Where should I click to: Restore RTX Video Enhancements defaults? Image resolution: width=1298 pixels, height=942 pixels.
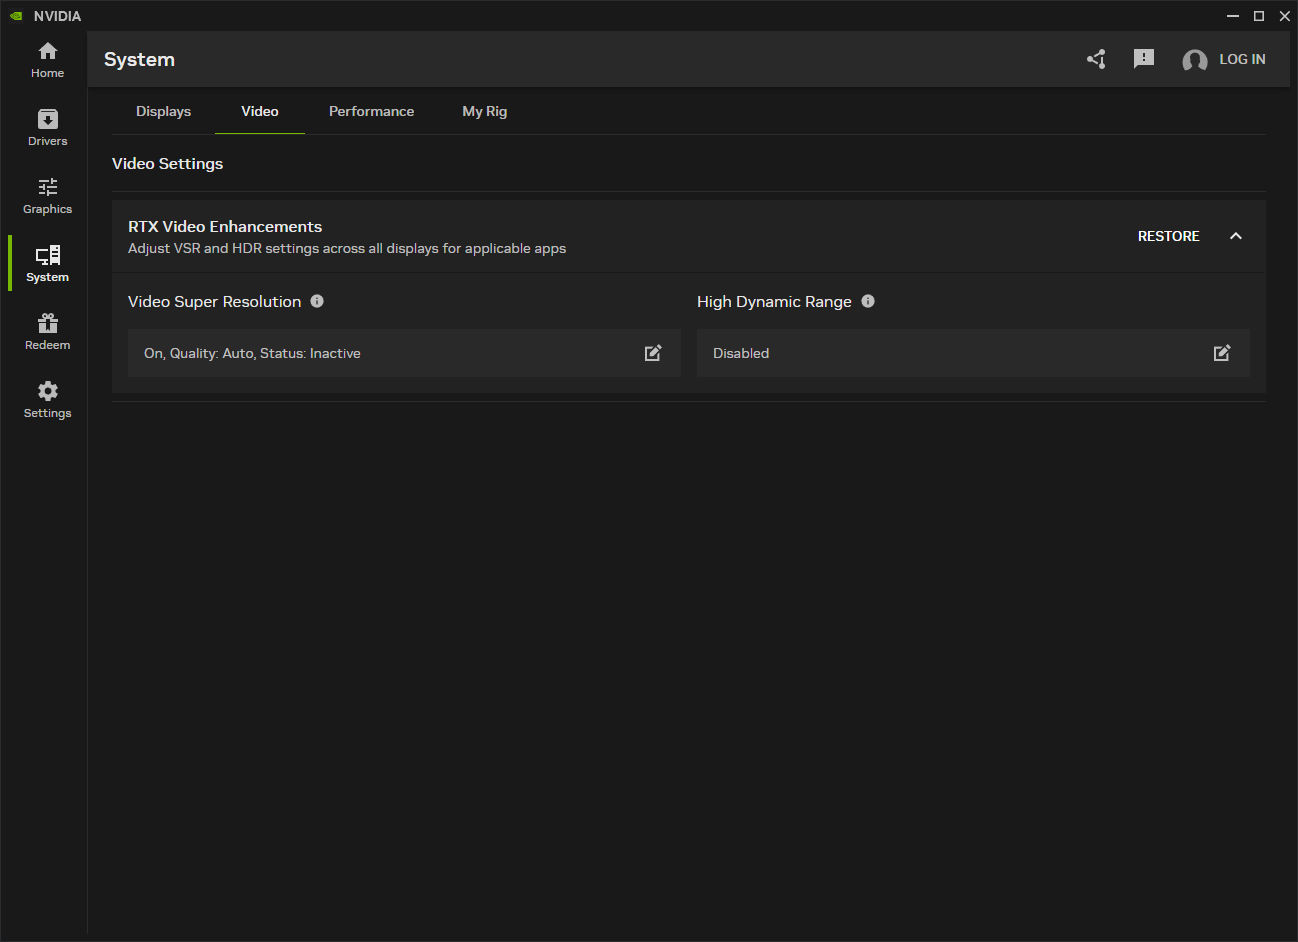click(1168, 236)
